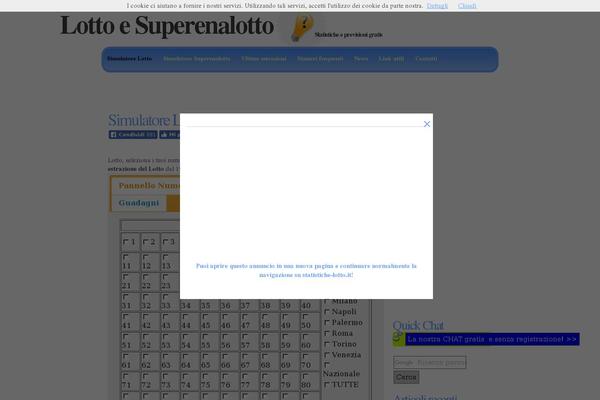Check the Venezia wheel option

click(327, 354)
